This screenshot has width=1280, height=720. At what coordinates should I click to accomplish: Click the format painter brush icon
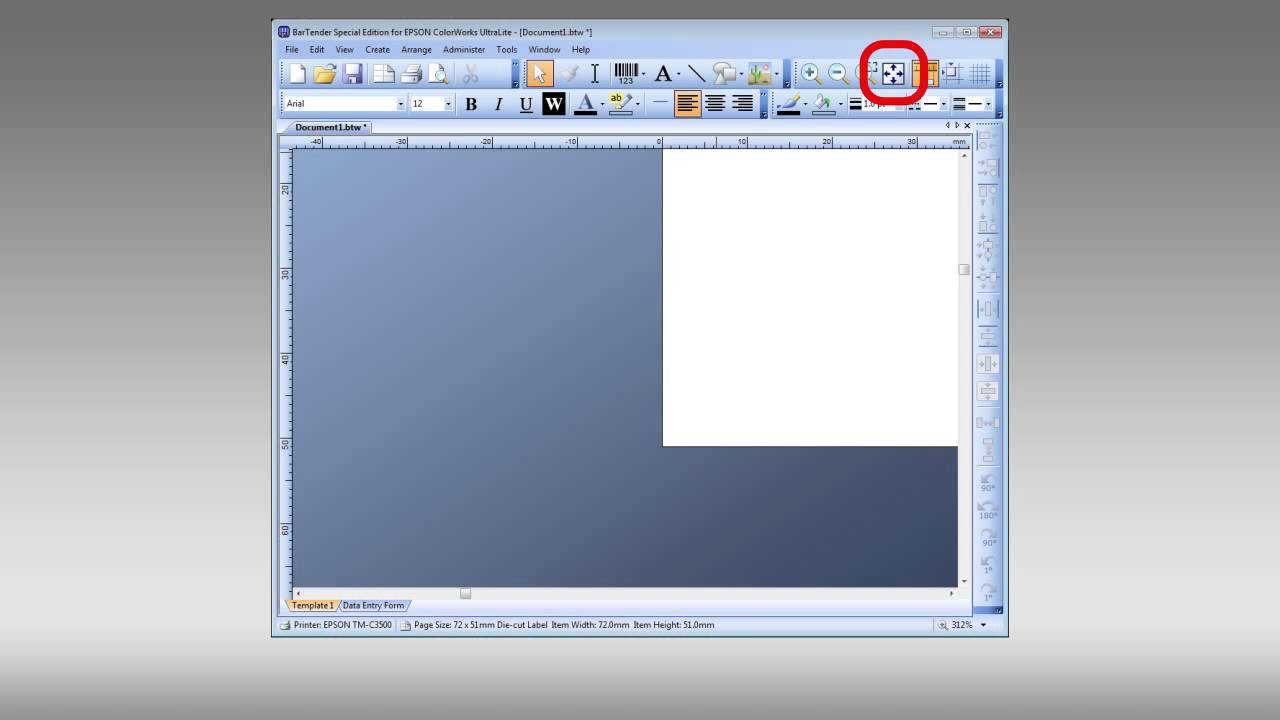point(568,73)
